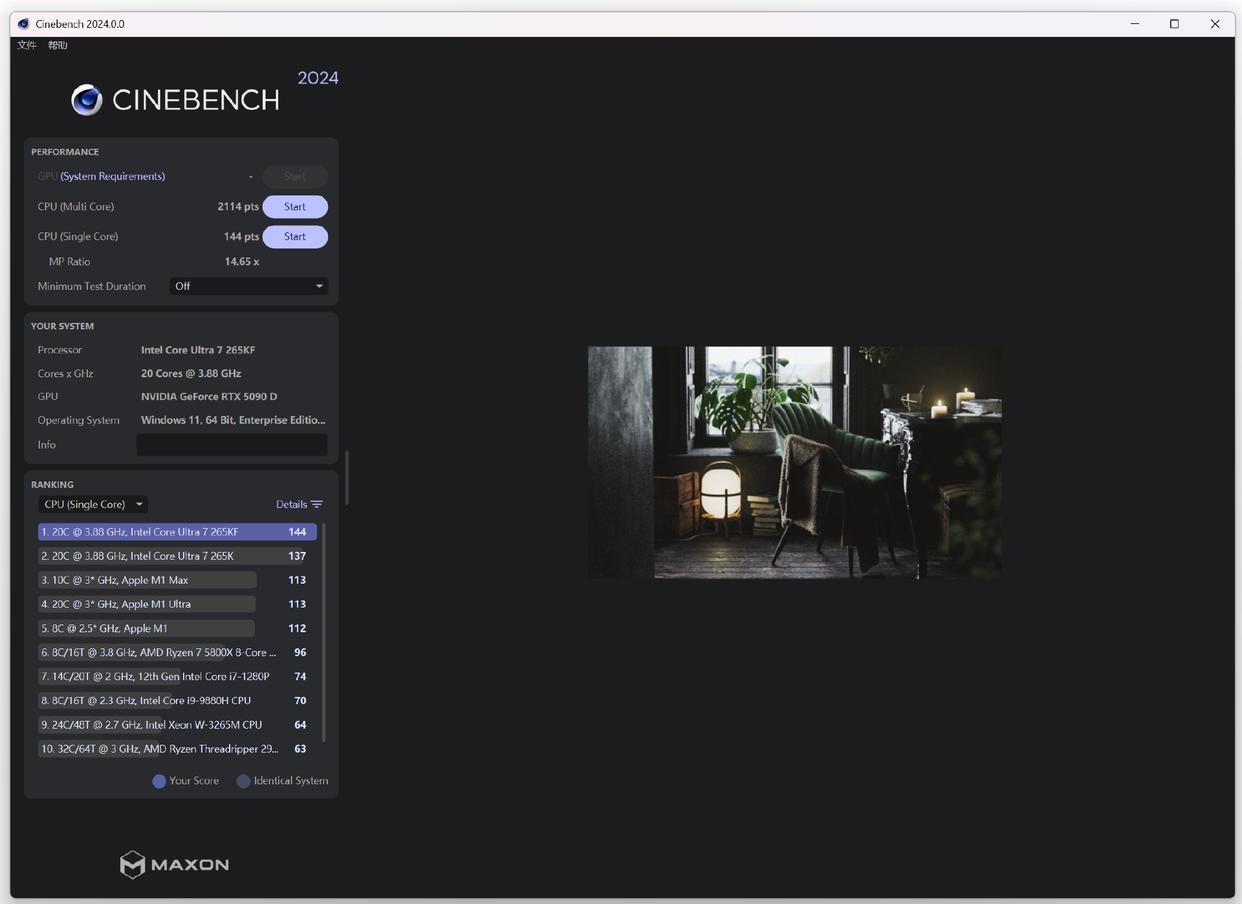1242x904 pixels.
Task: Open the System Requirements link
Action: [113, 176]
